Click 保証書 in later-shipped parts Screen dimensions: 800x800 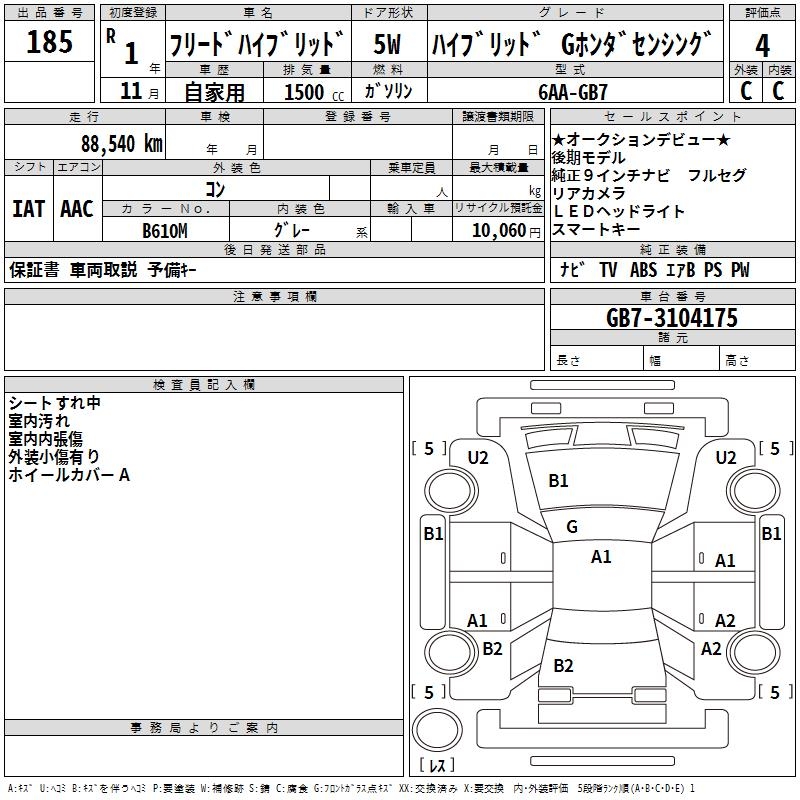tap(34, 270)
